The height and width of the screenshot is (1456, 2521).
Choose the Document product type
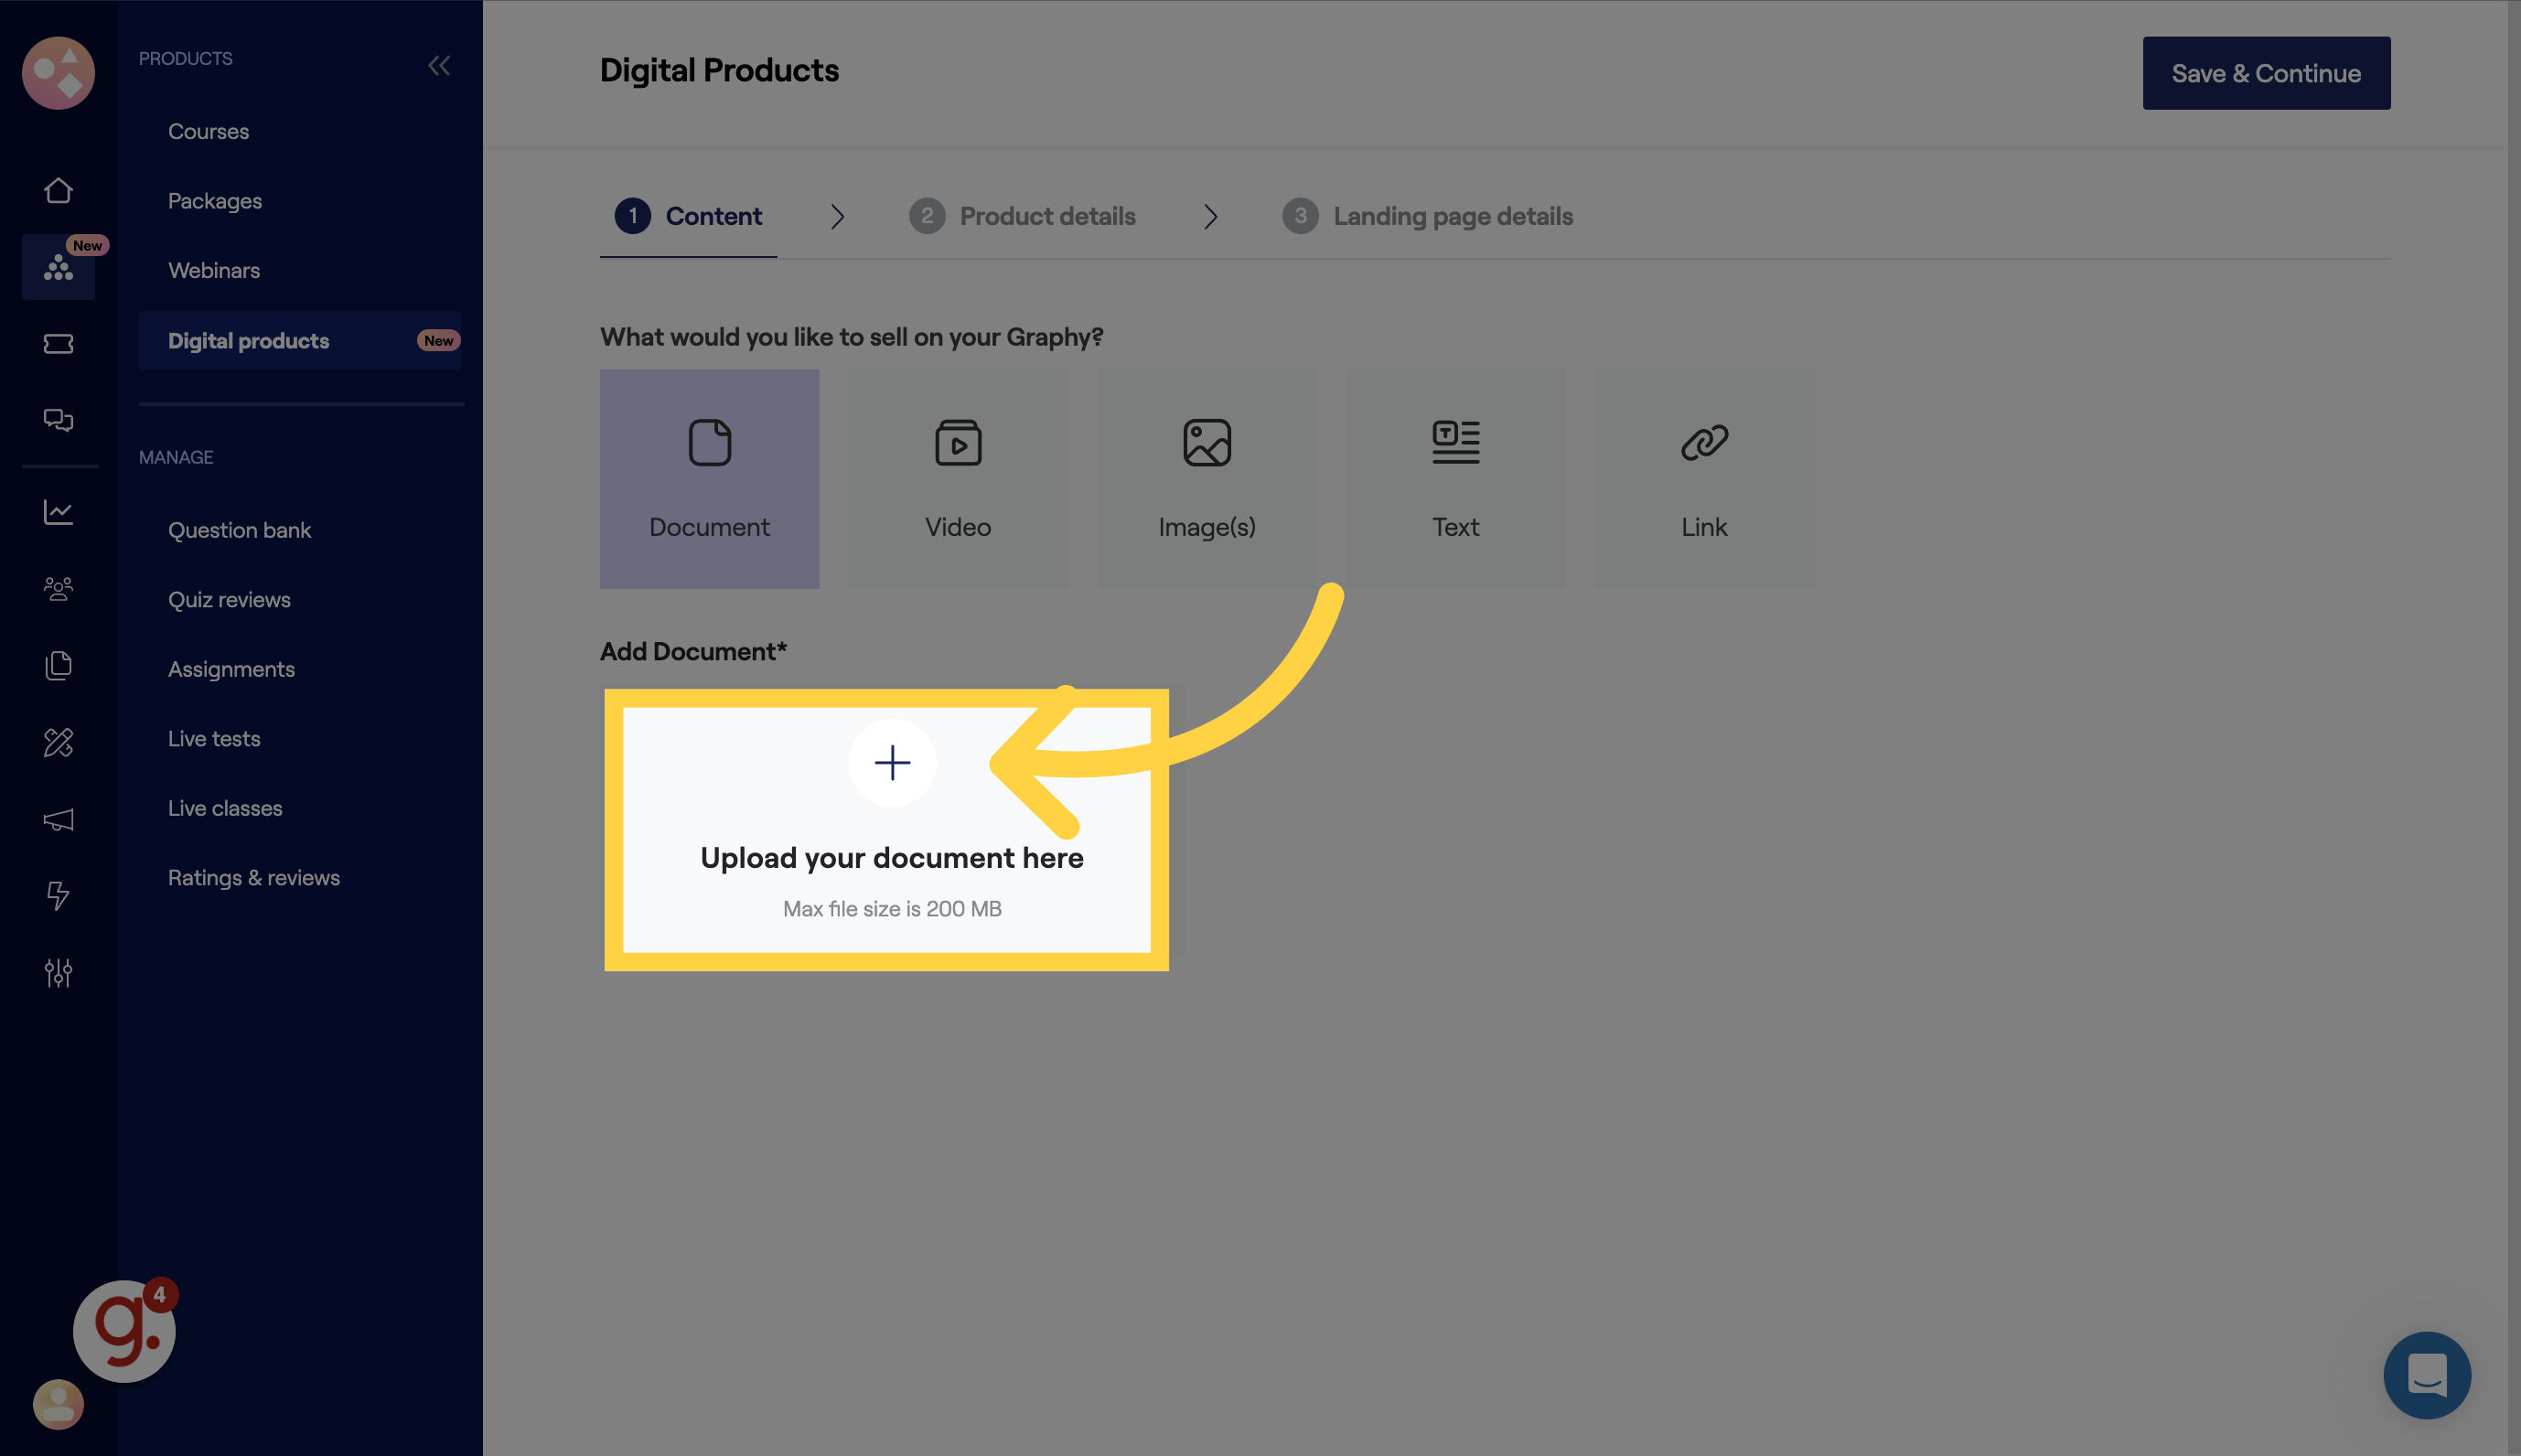[x=709, y=479]
